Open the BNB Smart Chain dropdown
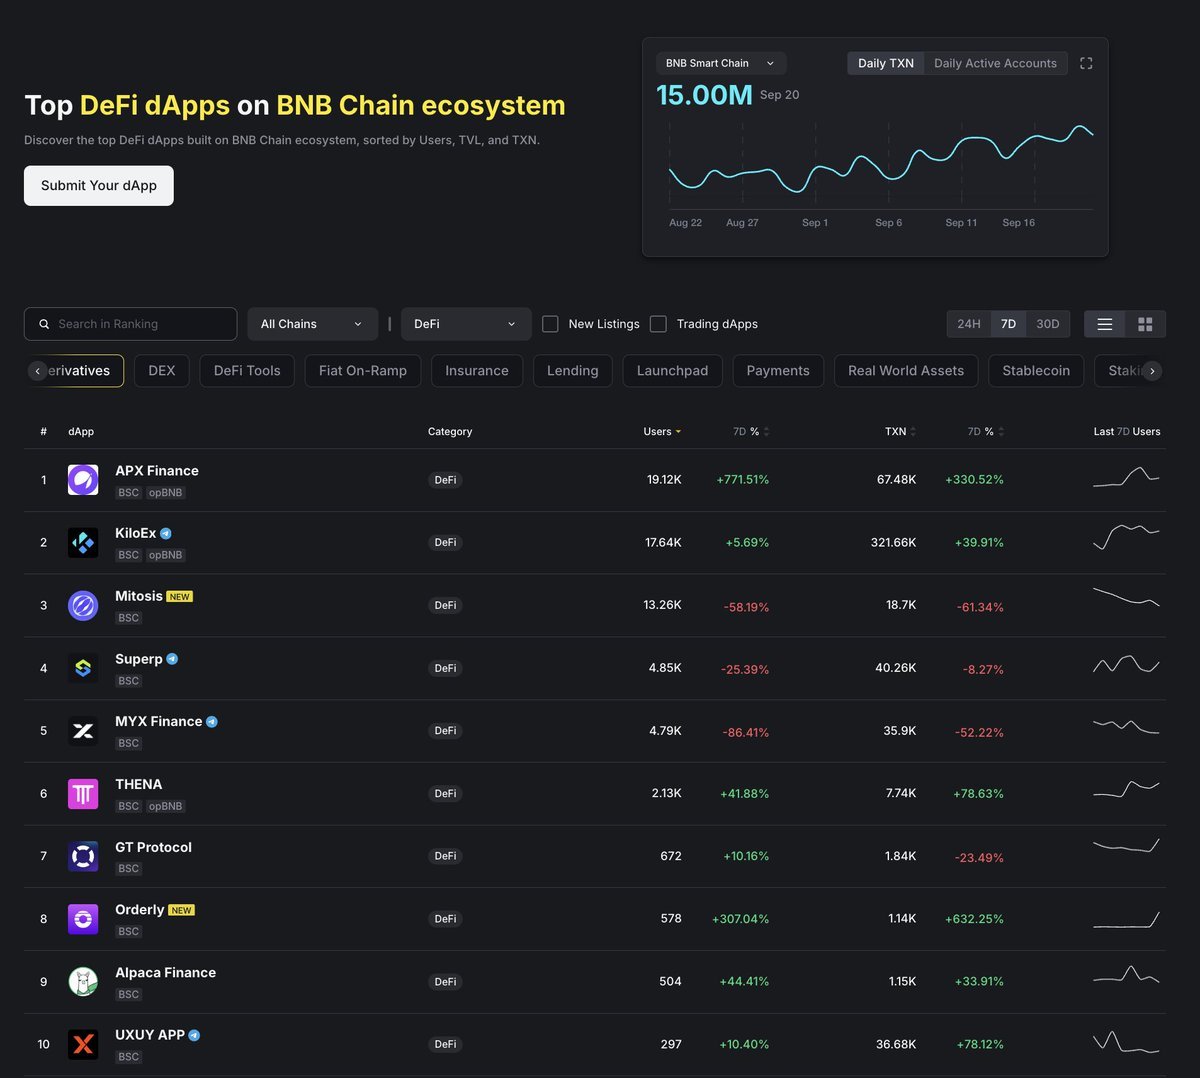The width and height of the screenshot is (1200, 1078). click(x=720, y=63)
